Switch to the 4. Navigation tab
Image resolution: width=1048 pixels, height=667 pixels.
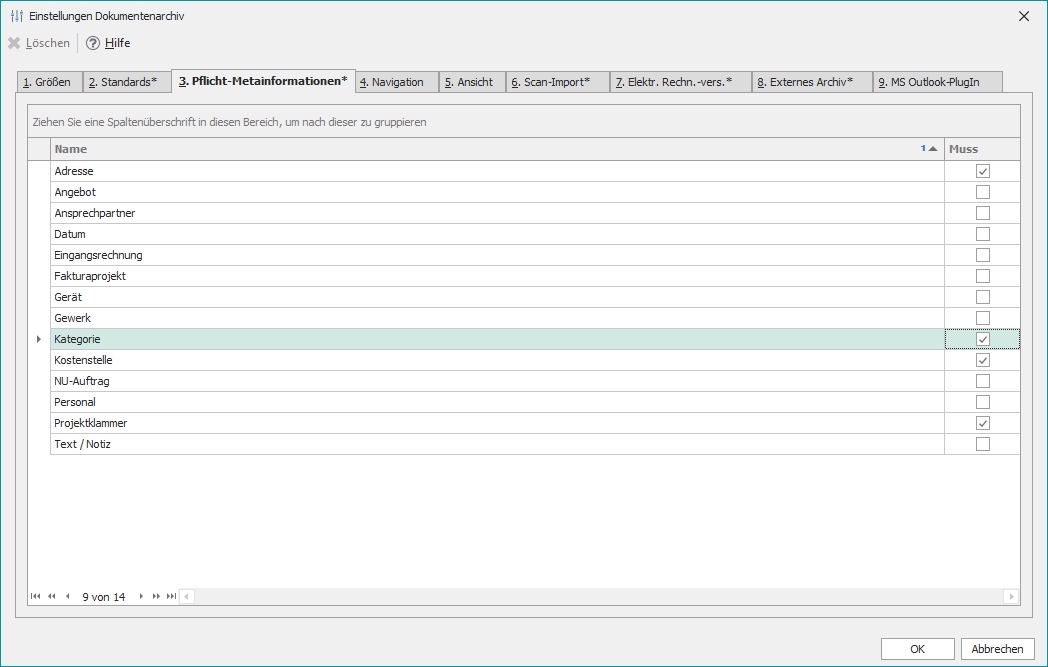pos(397,82)
